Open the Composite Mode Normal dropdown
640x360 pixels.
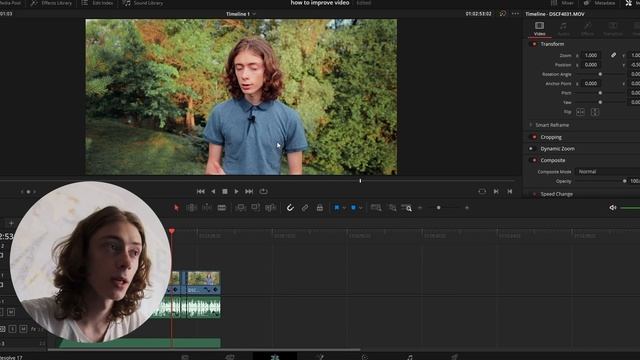(x=608, y=172)
